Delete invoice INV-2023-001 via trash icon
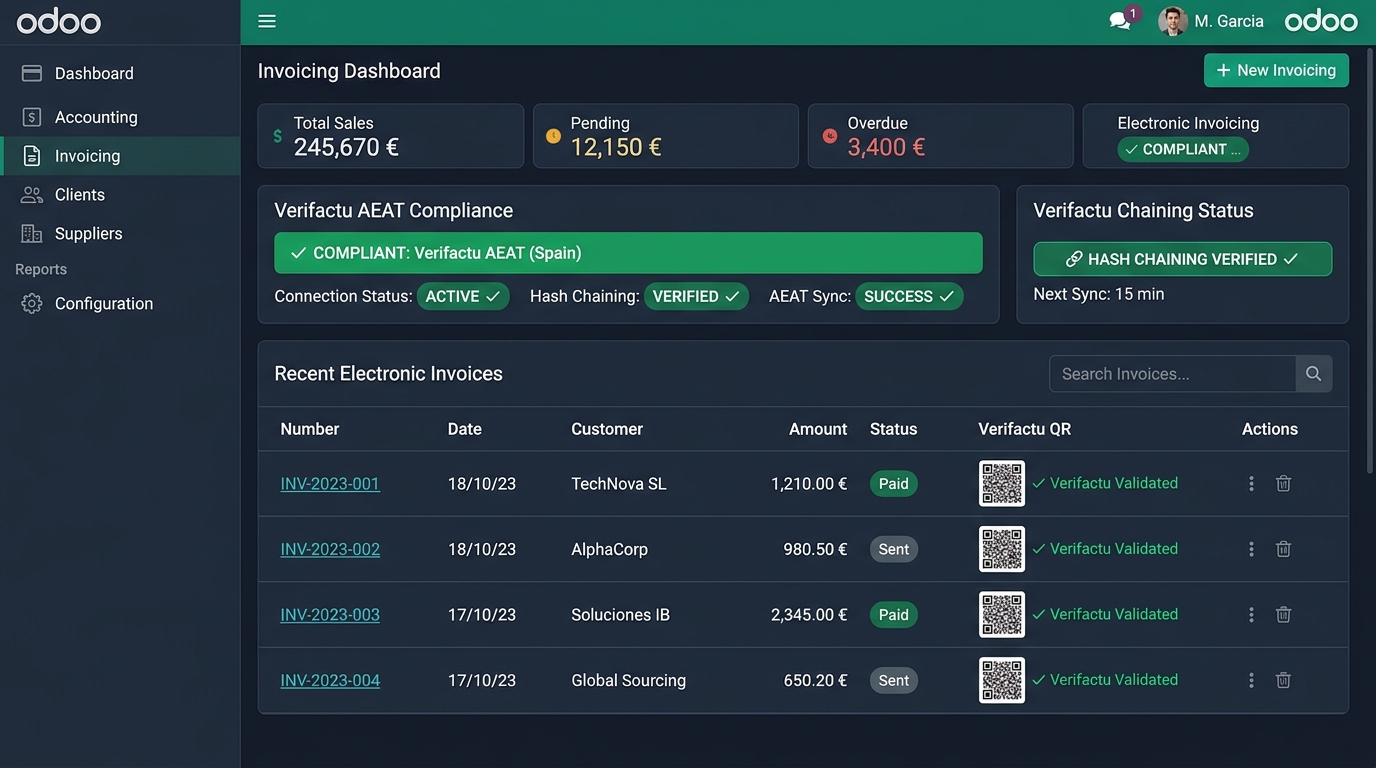Image resolution: width=1376 pixels, height=768 pixels. 1284,484
